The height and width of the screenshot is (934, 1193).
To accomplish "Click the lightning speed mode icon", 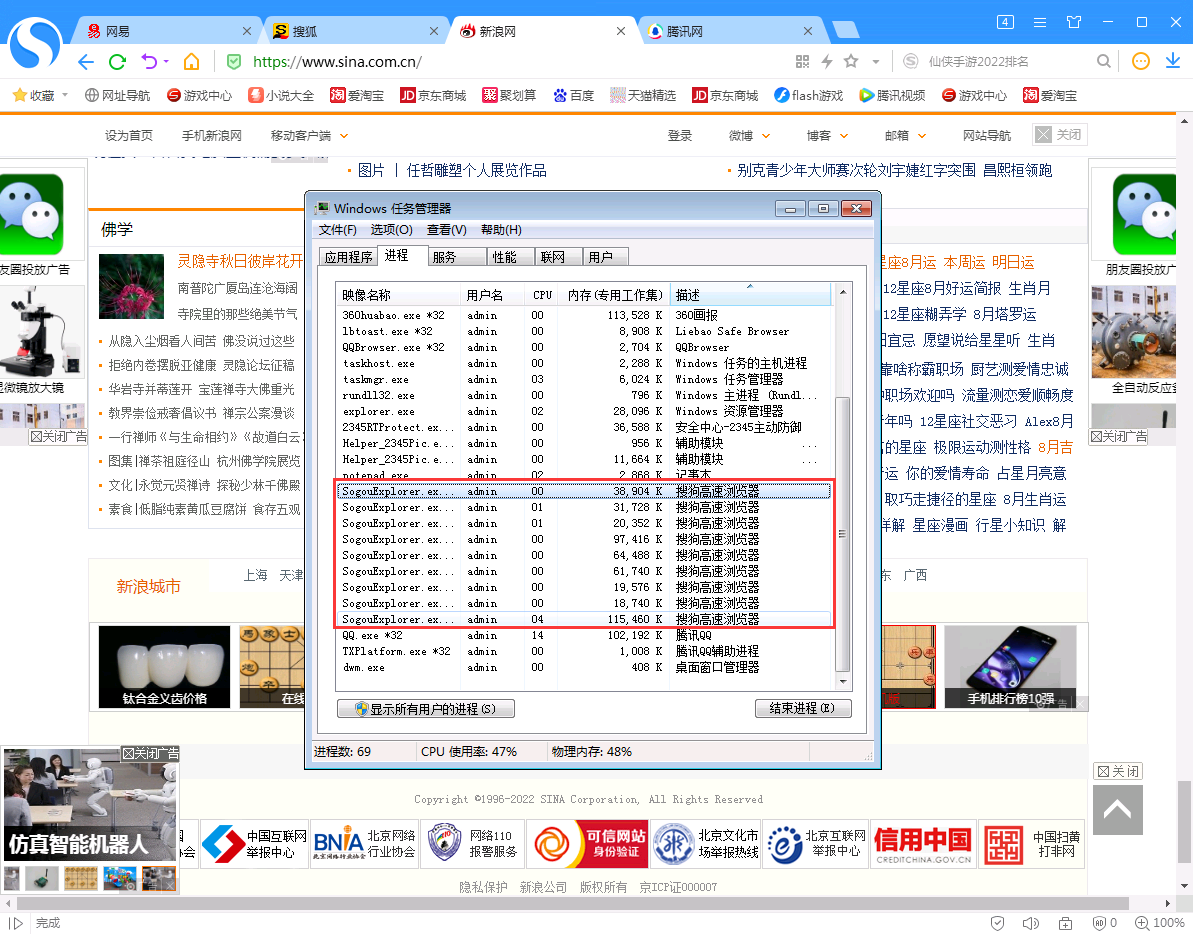I will tap(826, 62).
